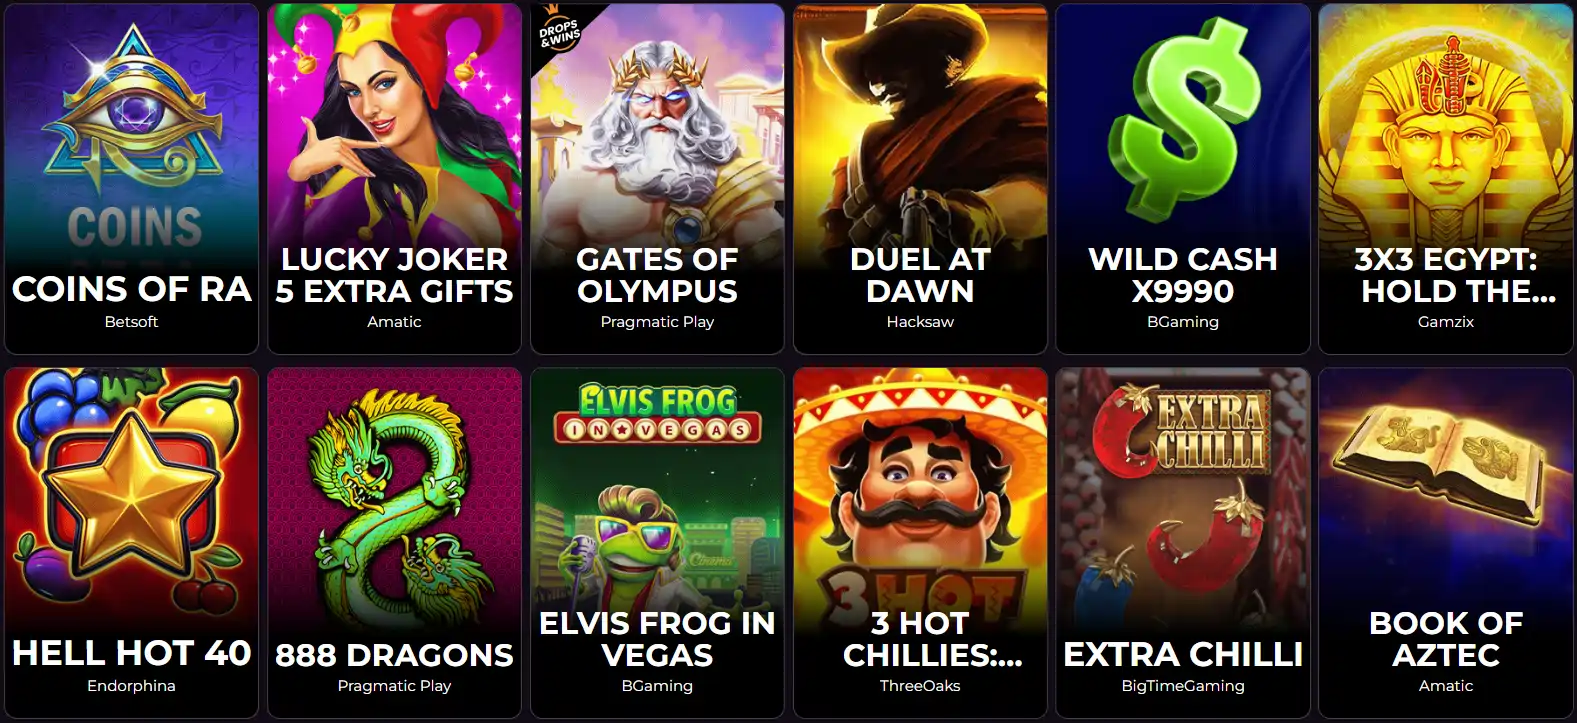The image size is (1577, 723).
Task: Open the 3 Hot Chillies game
Action: (920, 543)
